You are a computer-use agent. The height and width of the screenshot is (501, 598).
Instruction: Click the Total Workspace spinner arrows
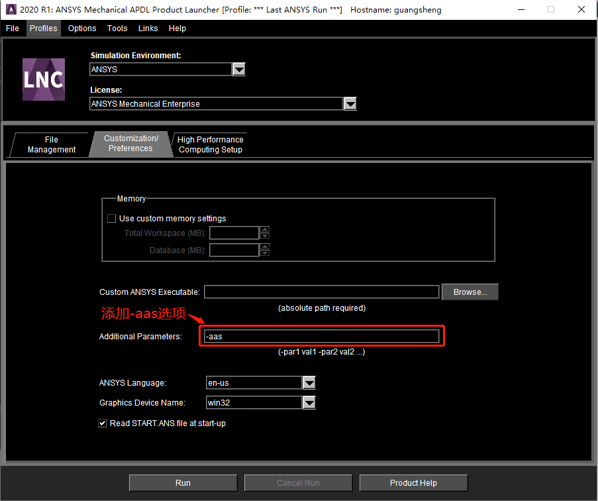(x=264, y=233)
